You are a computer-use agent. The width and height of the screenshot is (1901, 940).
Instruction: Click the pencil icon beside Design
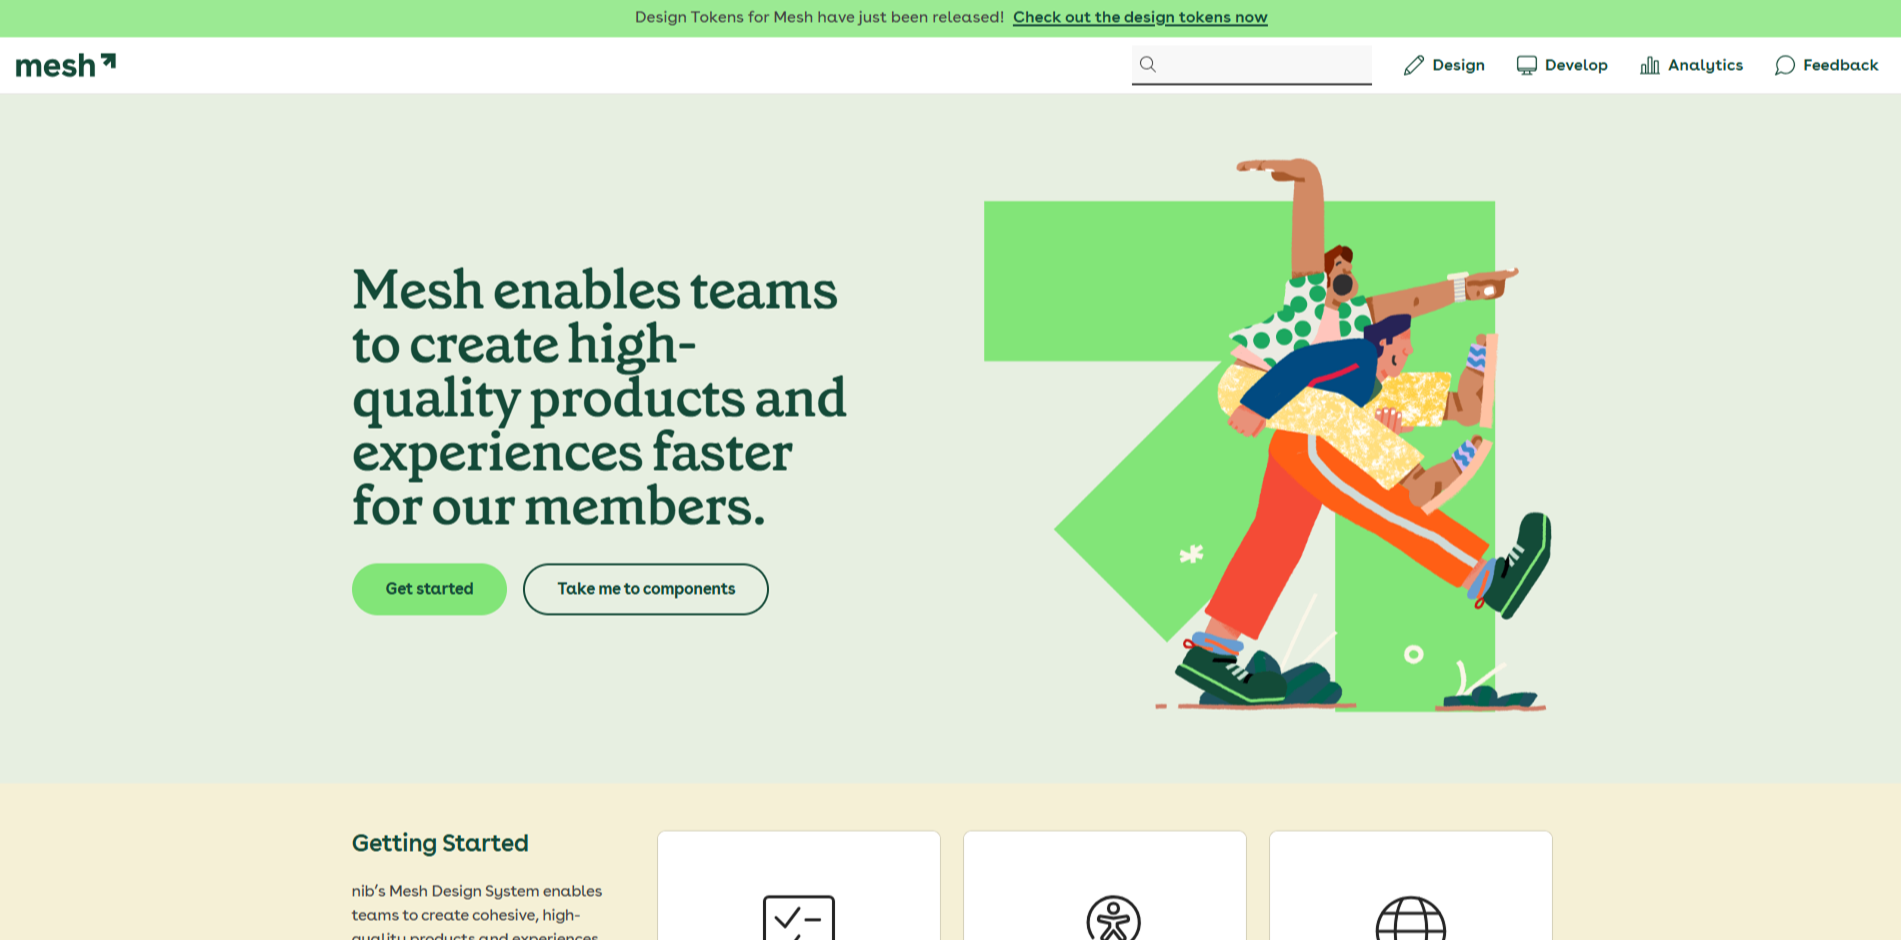click(1414, 65)
